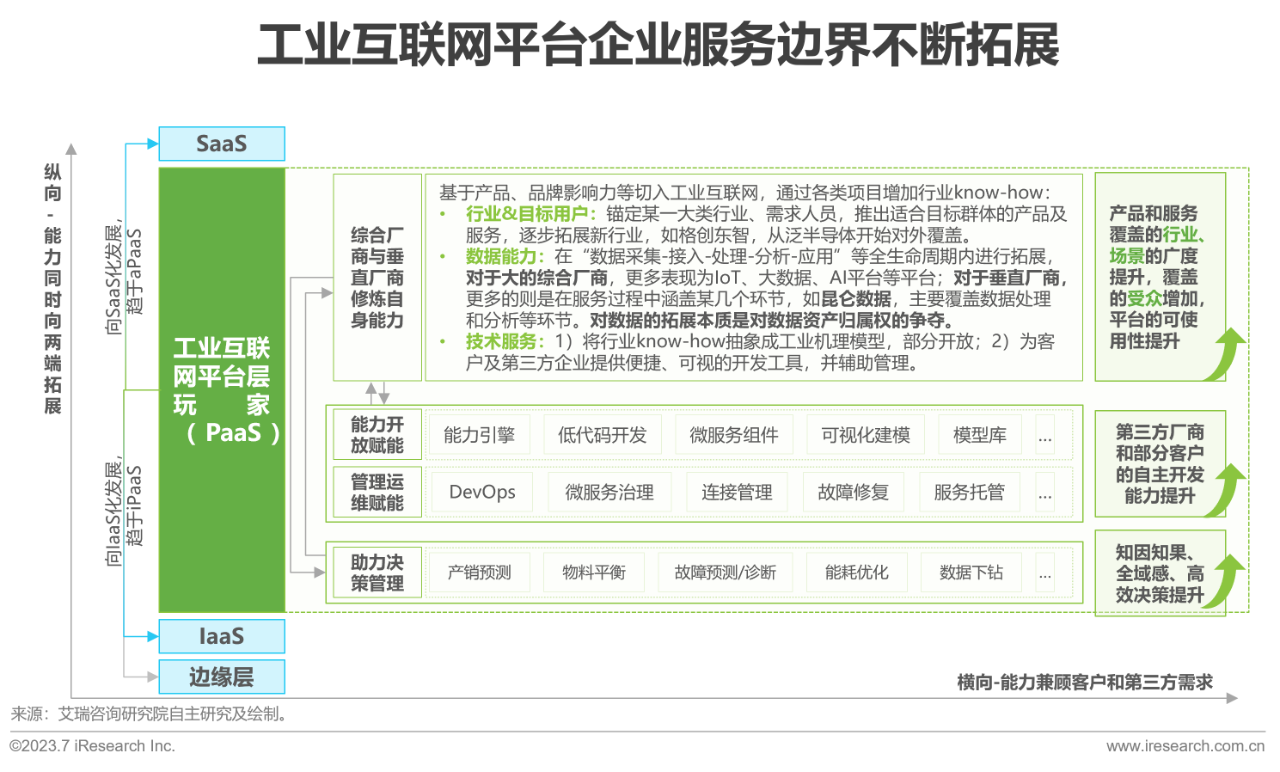
Task: Select the SaaS layer box
Action: coord(221,144)
